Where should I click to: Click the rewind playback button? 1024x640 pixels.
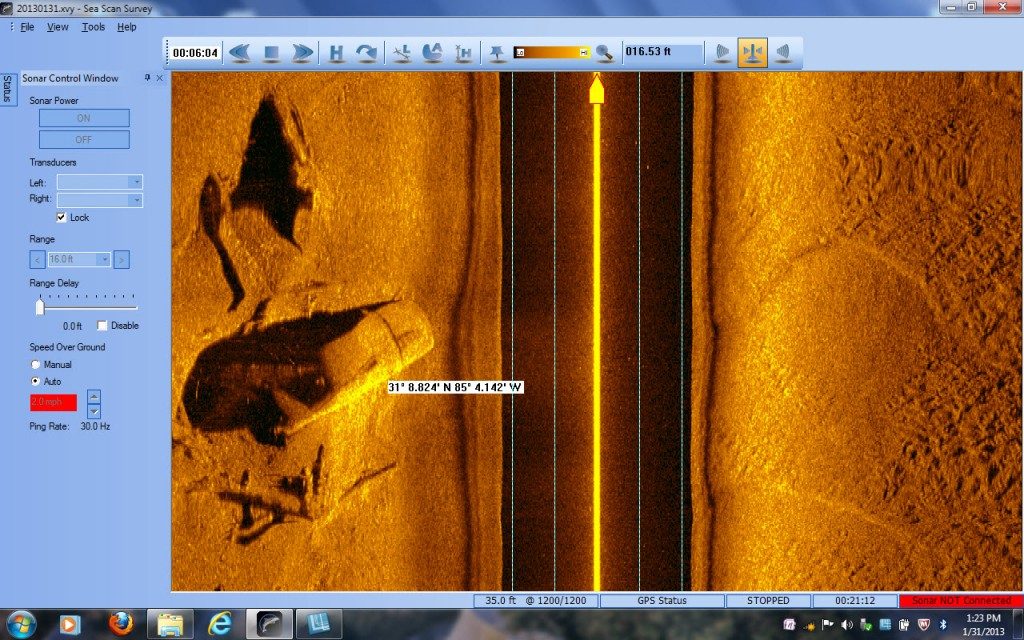click(x=239, y=52)
